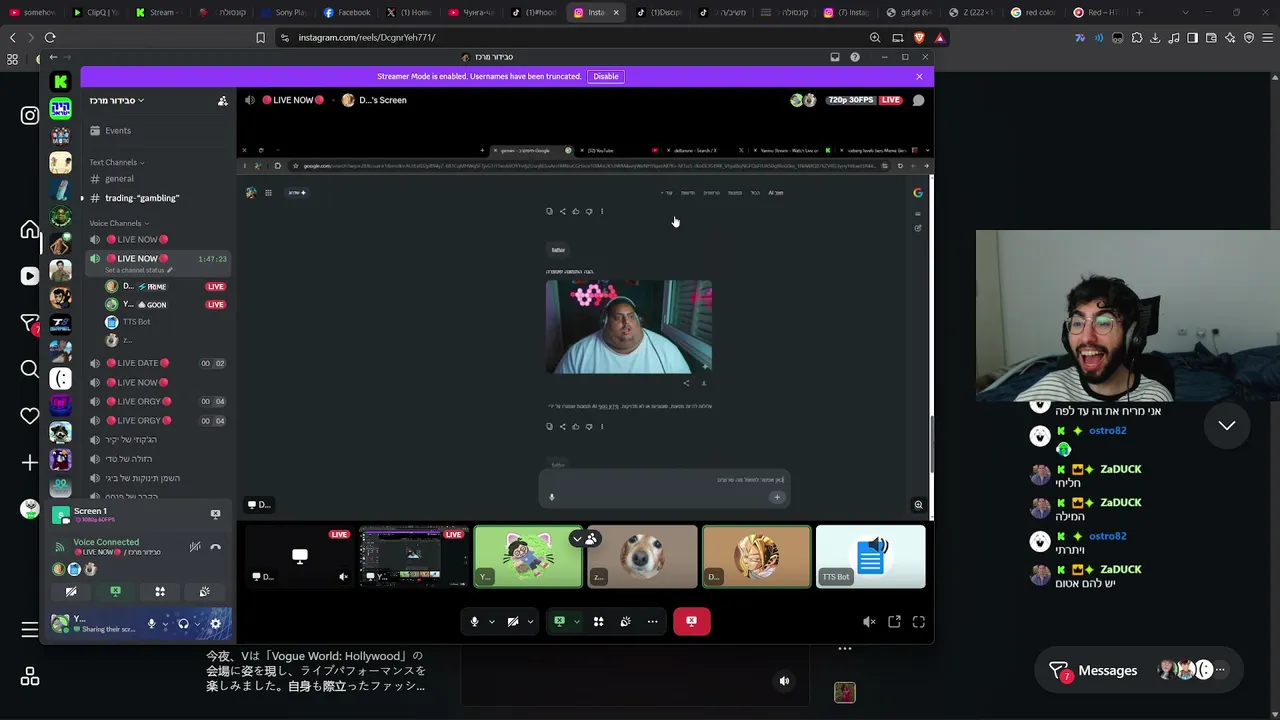
Task: Open microphone options arrow in call bar
Action: click(x=492, y=622)
